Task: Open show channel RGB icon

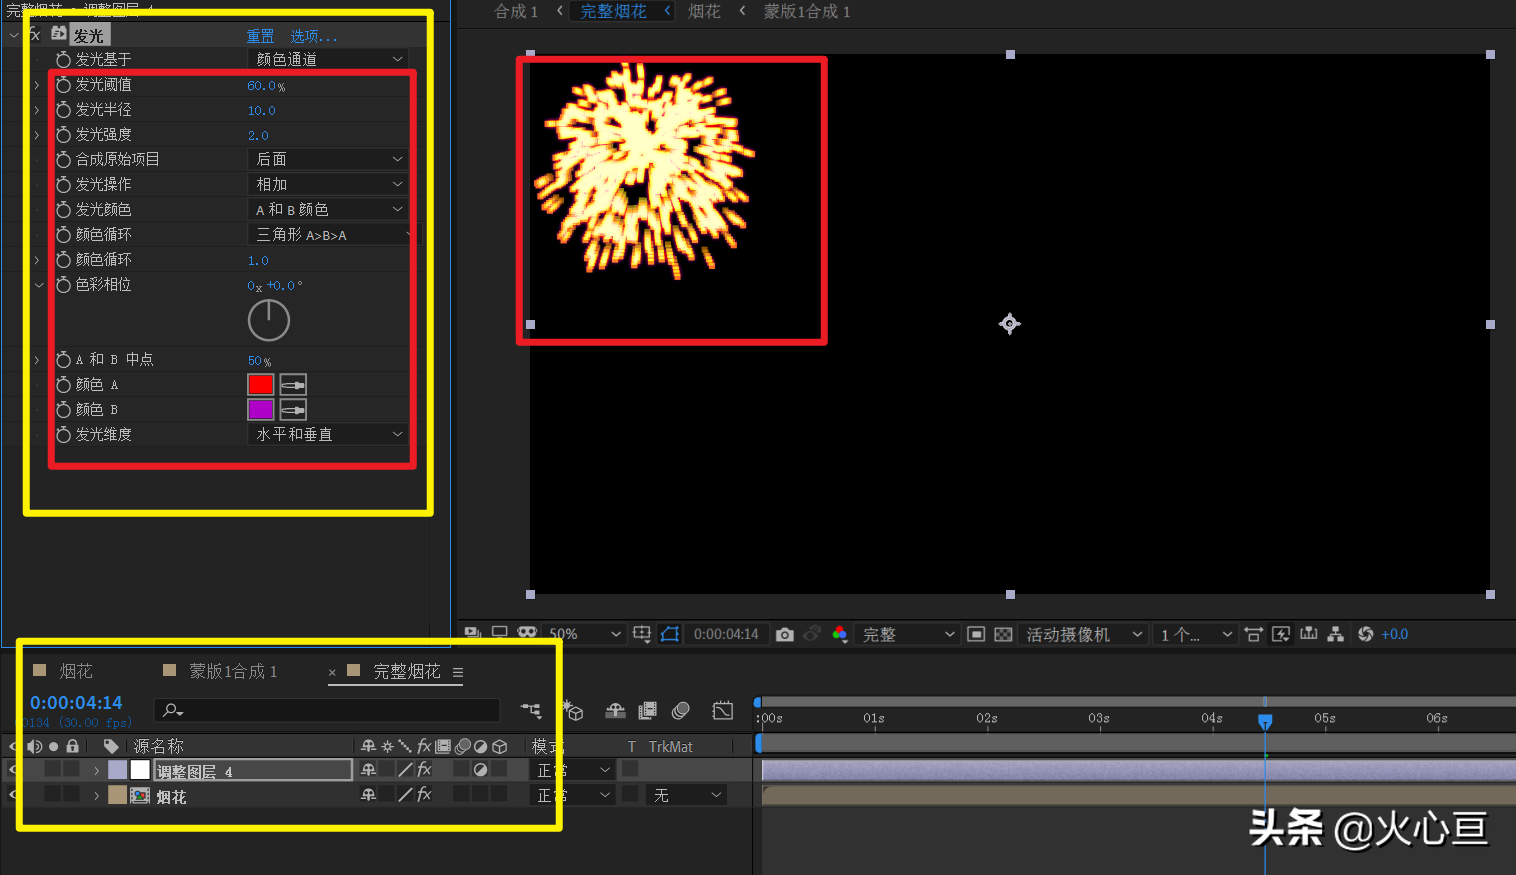Action: coord(840,634)
